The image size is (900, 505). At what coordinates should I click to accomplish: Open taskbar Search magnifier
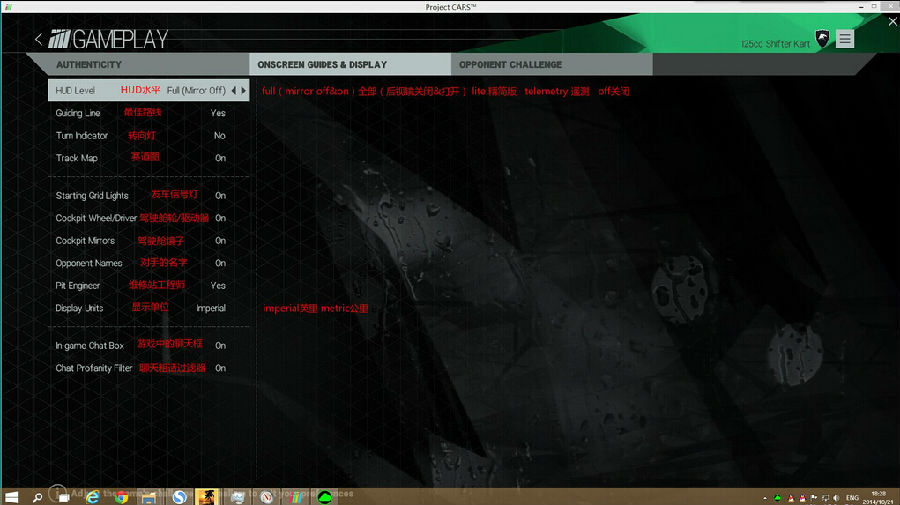[37, 498]
